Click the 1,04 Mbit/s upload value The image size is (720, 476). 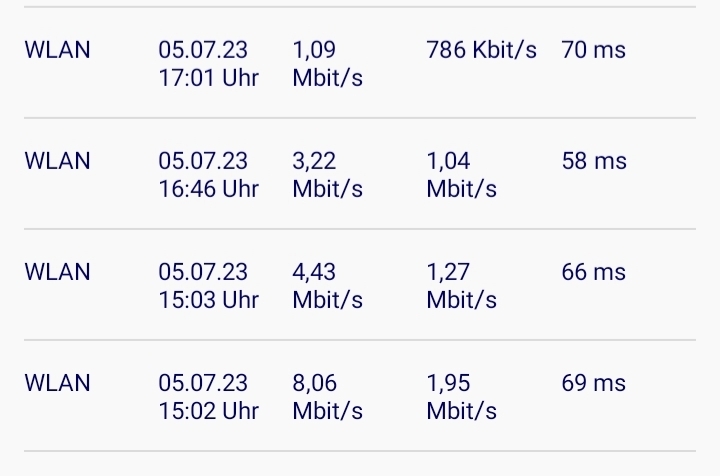(x=461, y=174)
